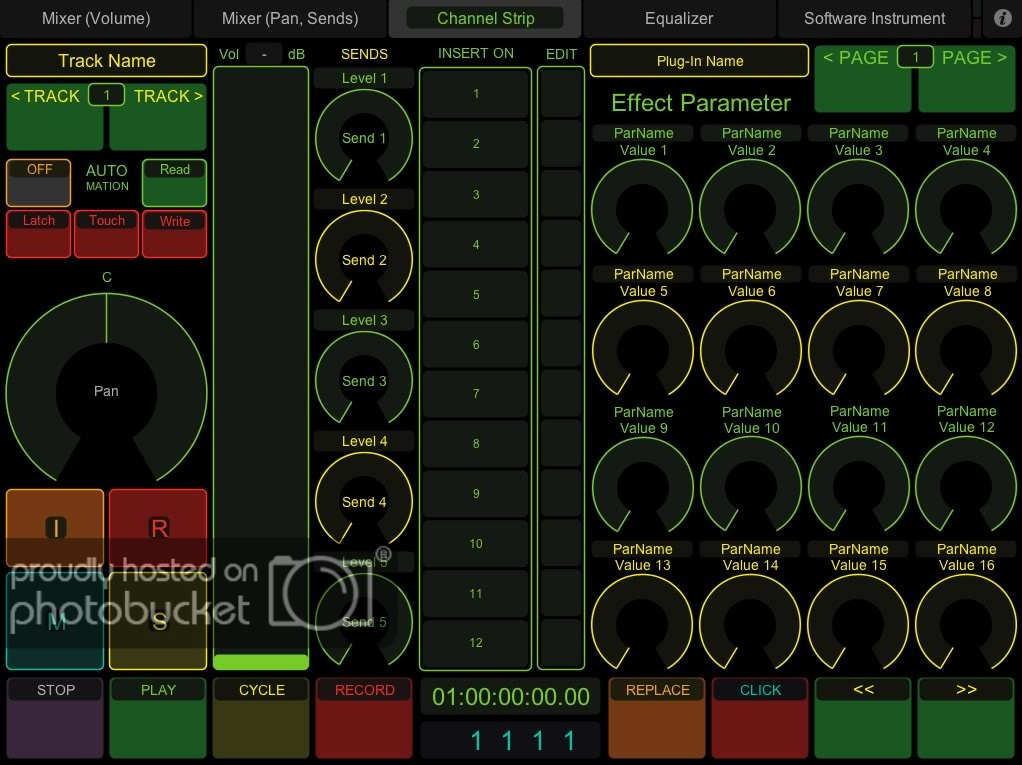Go to next track with TRACK >

[158, 116]
